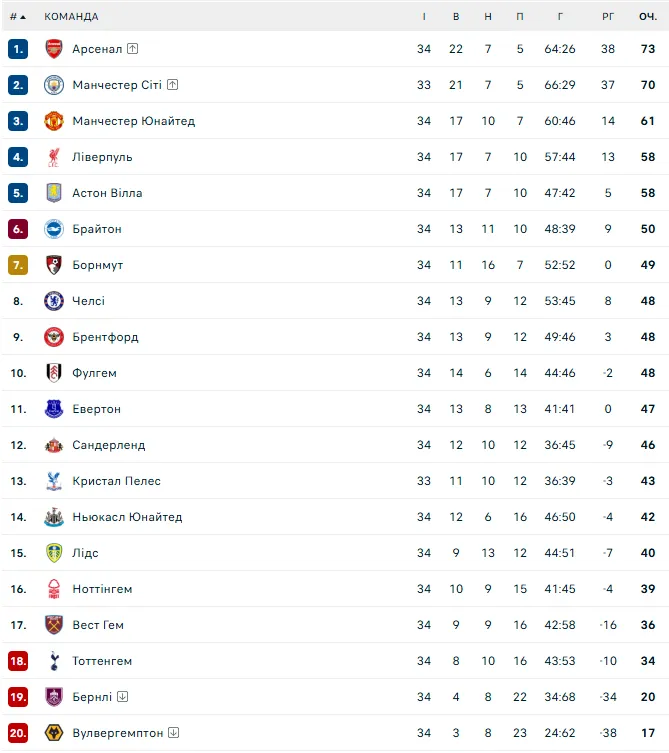Screen dimensions: 669x753
Task: Open the Брайтон team link
Action: (97, 229)
